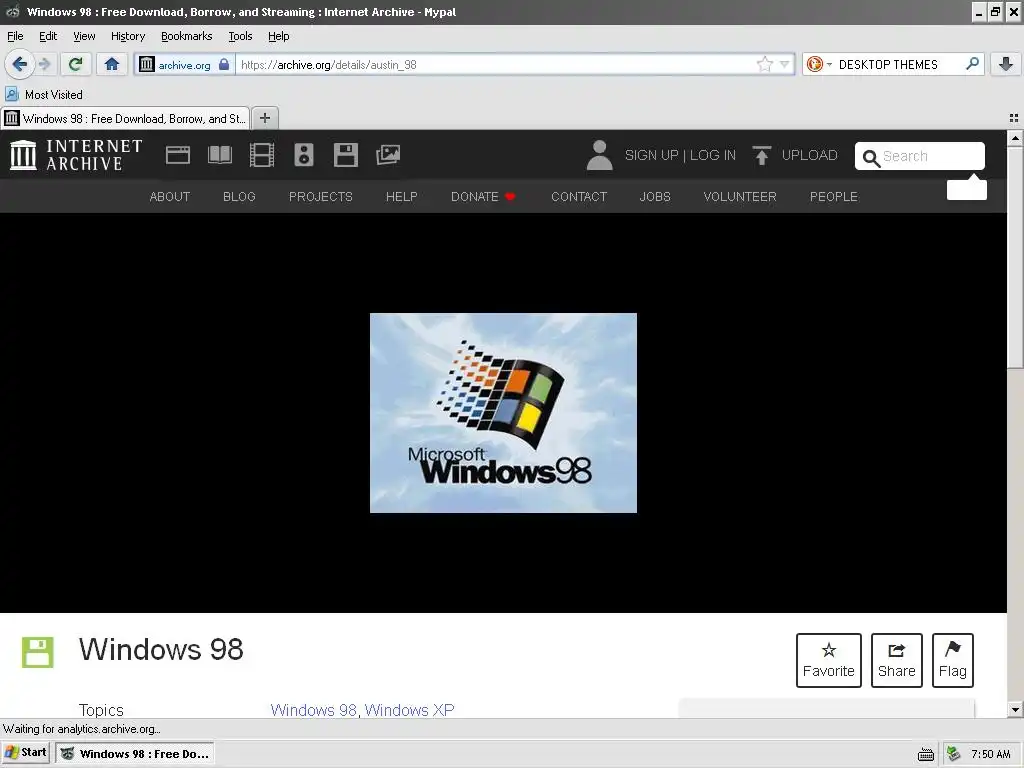Open the Most Visited bookmarks folder
This screenshot has height=768, width=1024.
click(x=44, y=95)
